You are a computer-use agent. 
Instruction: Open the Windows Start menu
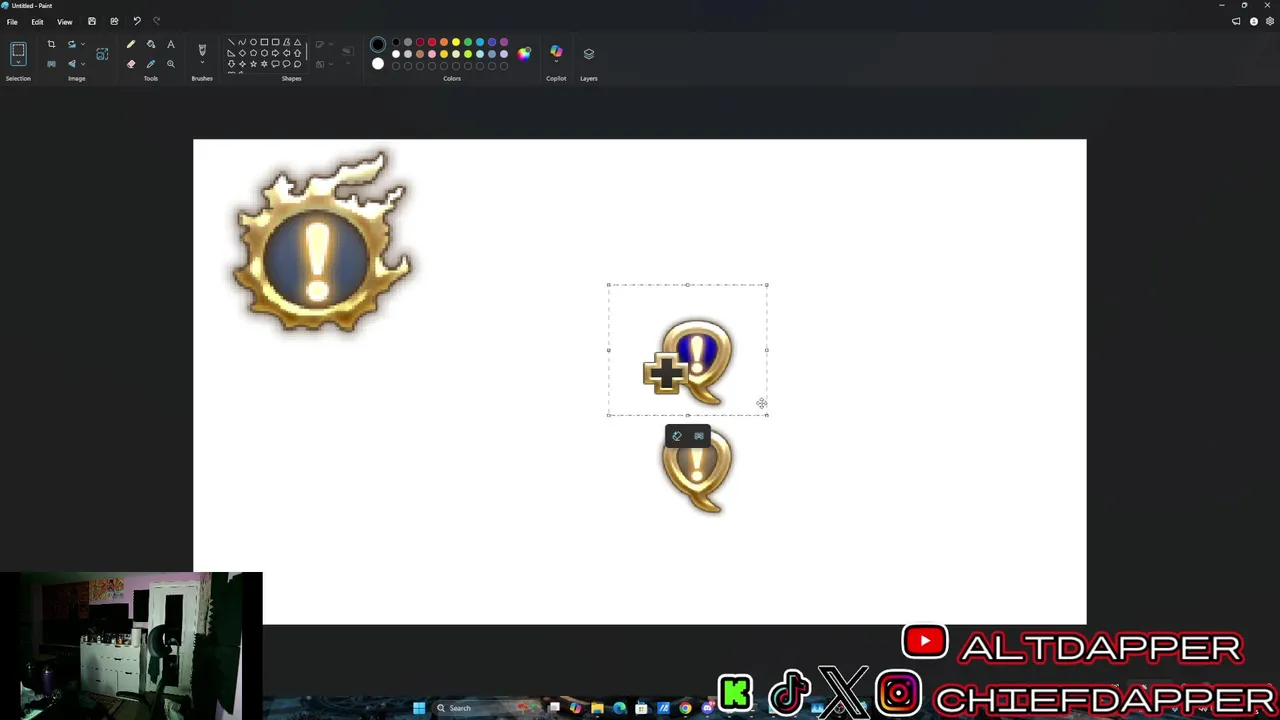[x=419, y=708]
